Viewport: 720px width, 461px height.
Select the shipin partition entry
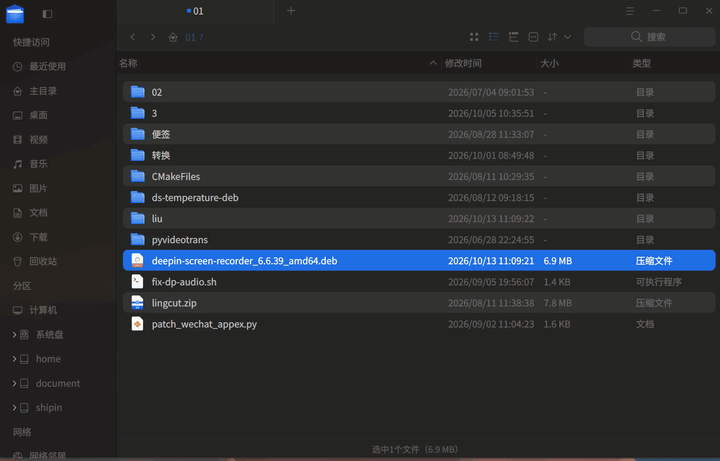[49, 408]
